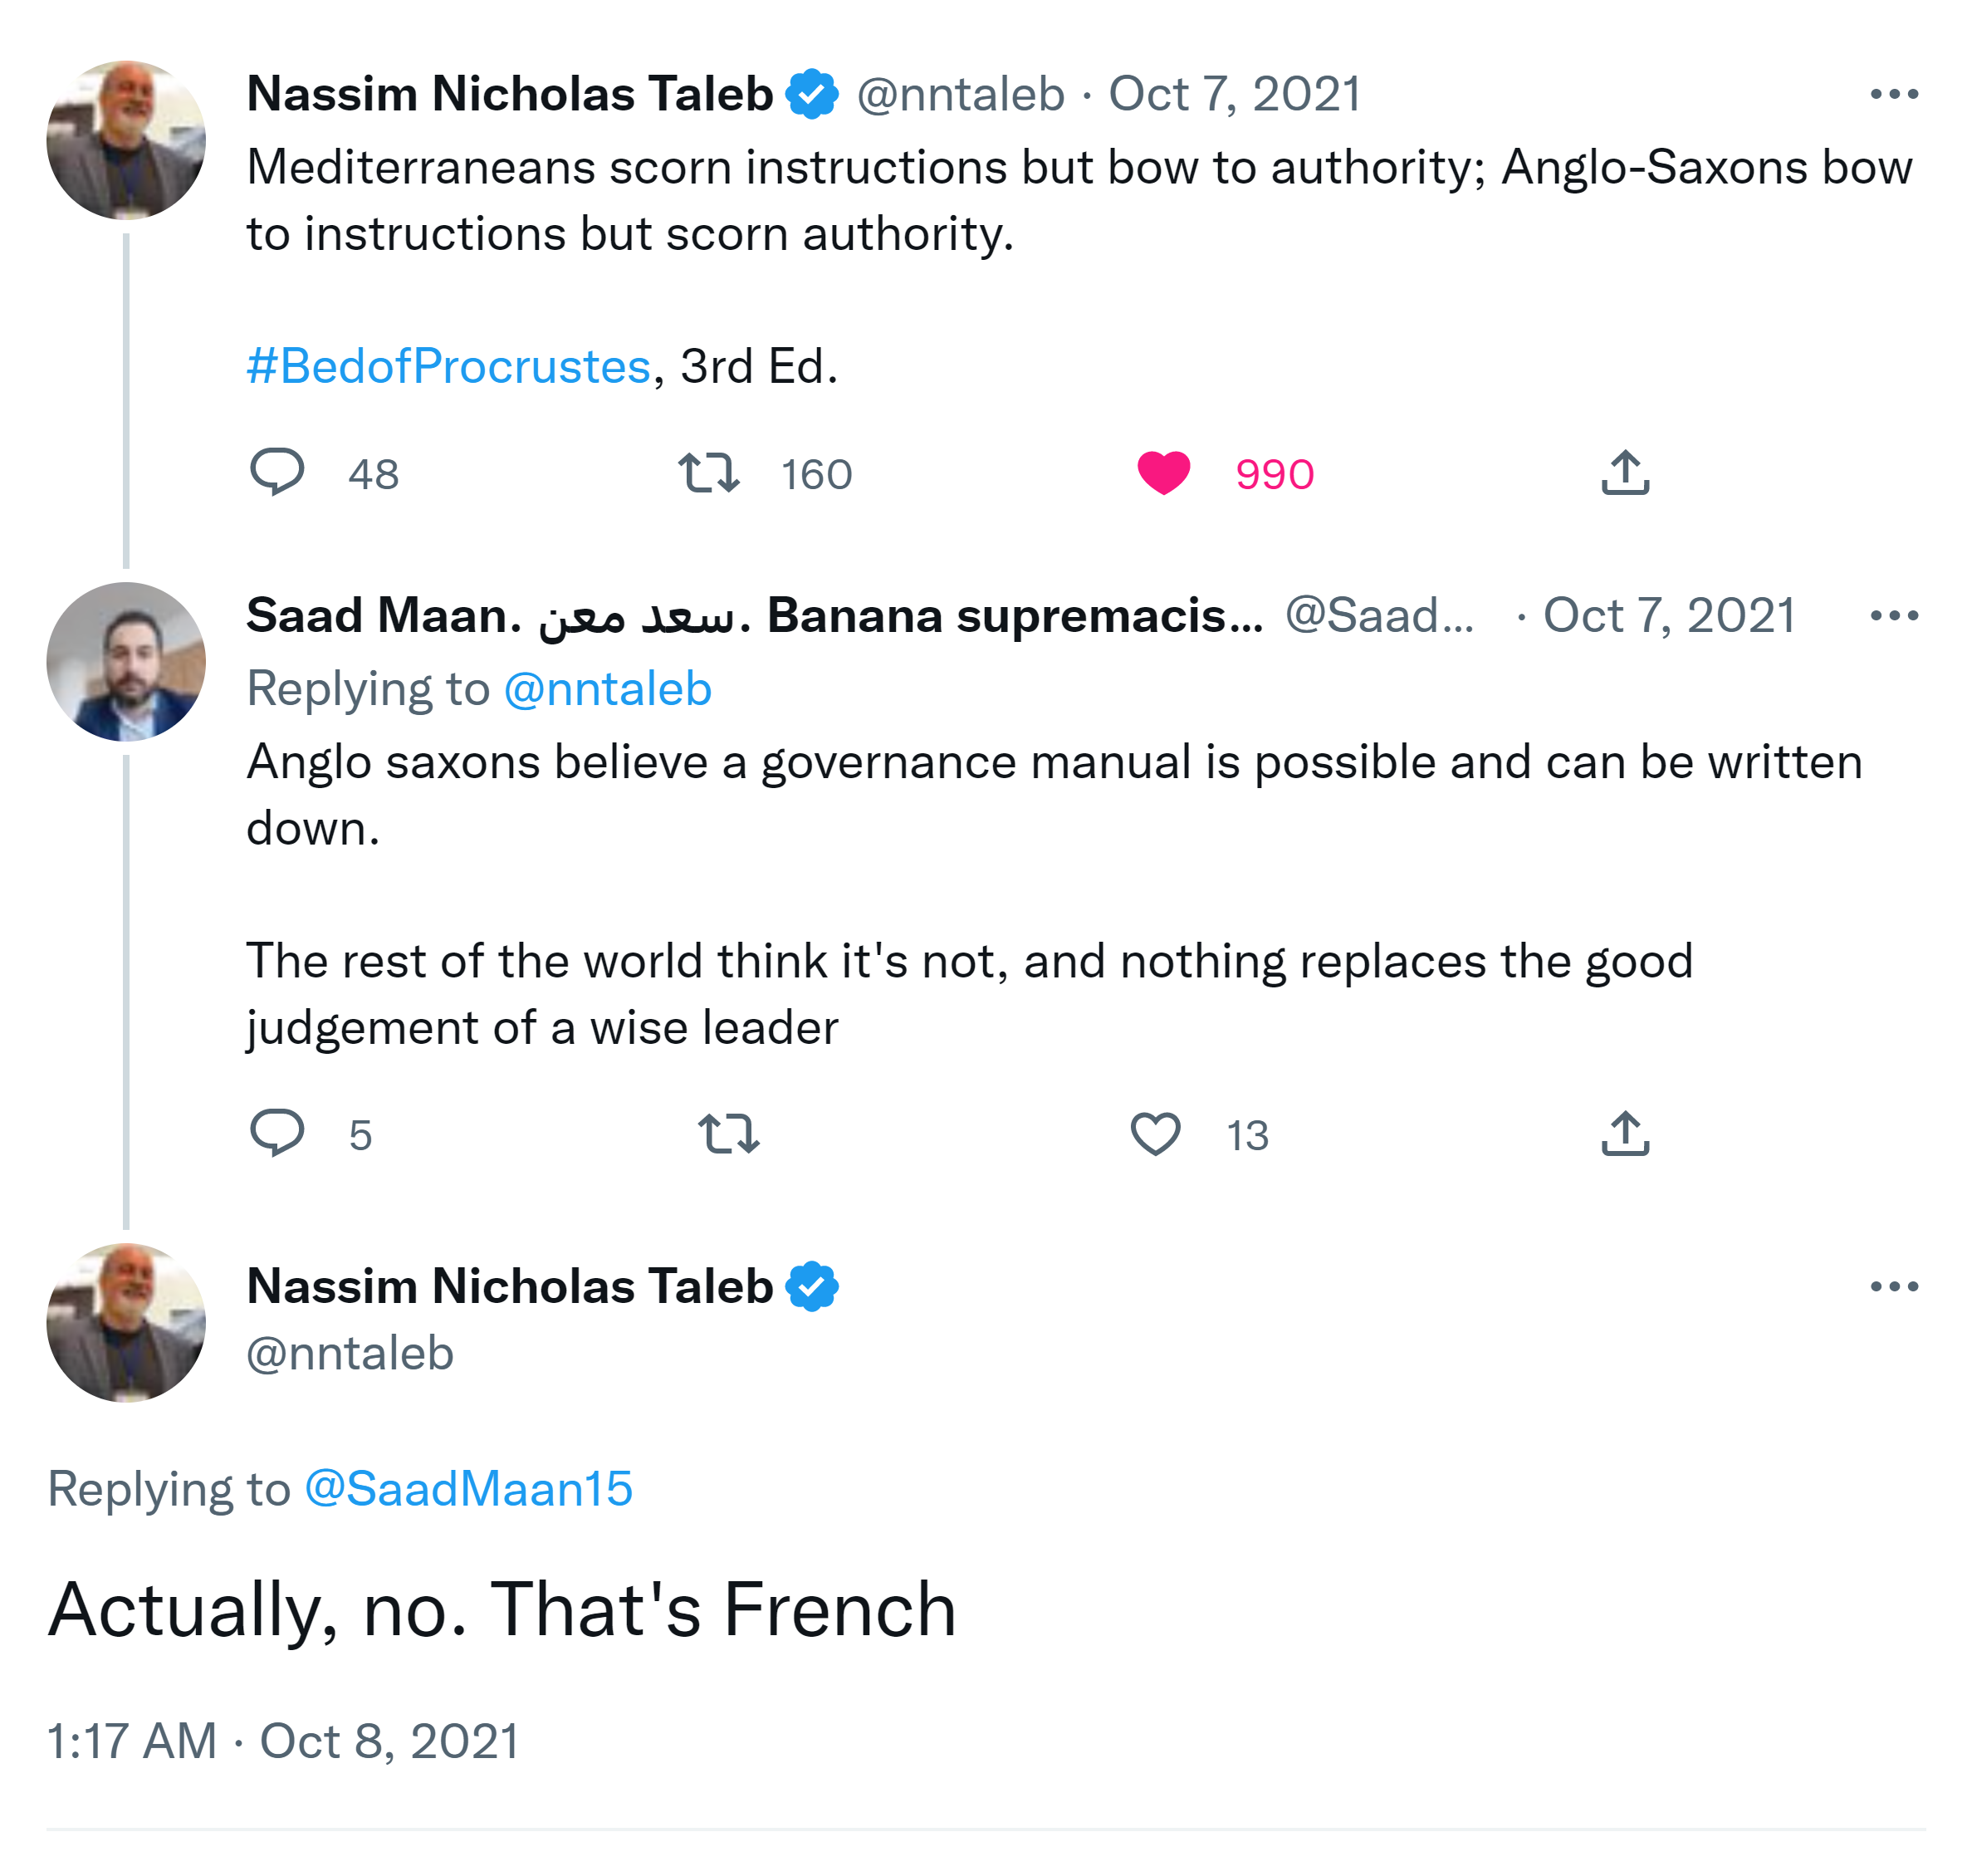Click verified badge beside Taleb's top name

tap(811, 94)
